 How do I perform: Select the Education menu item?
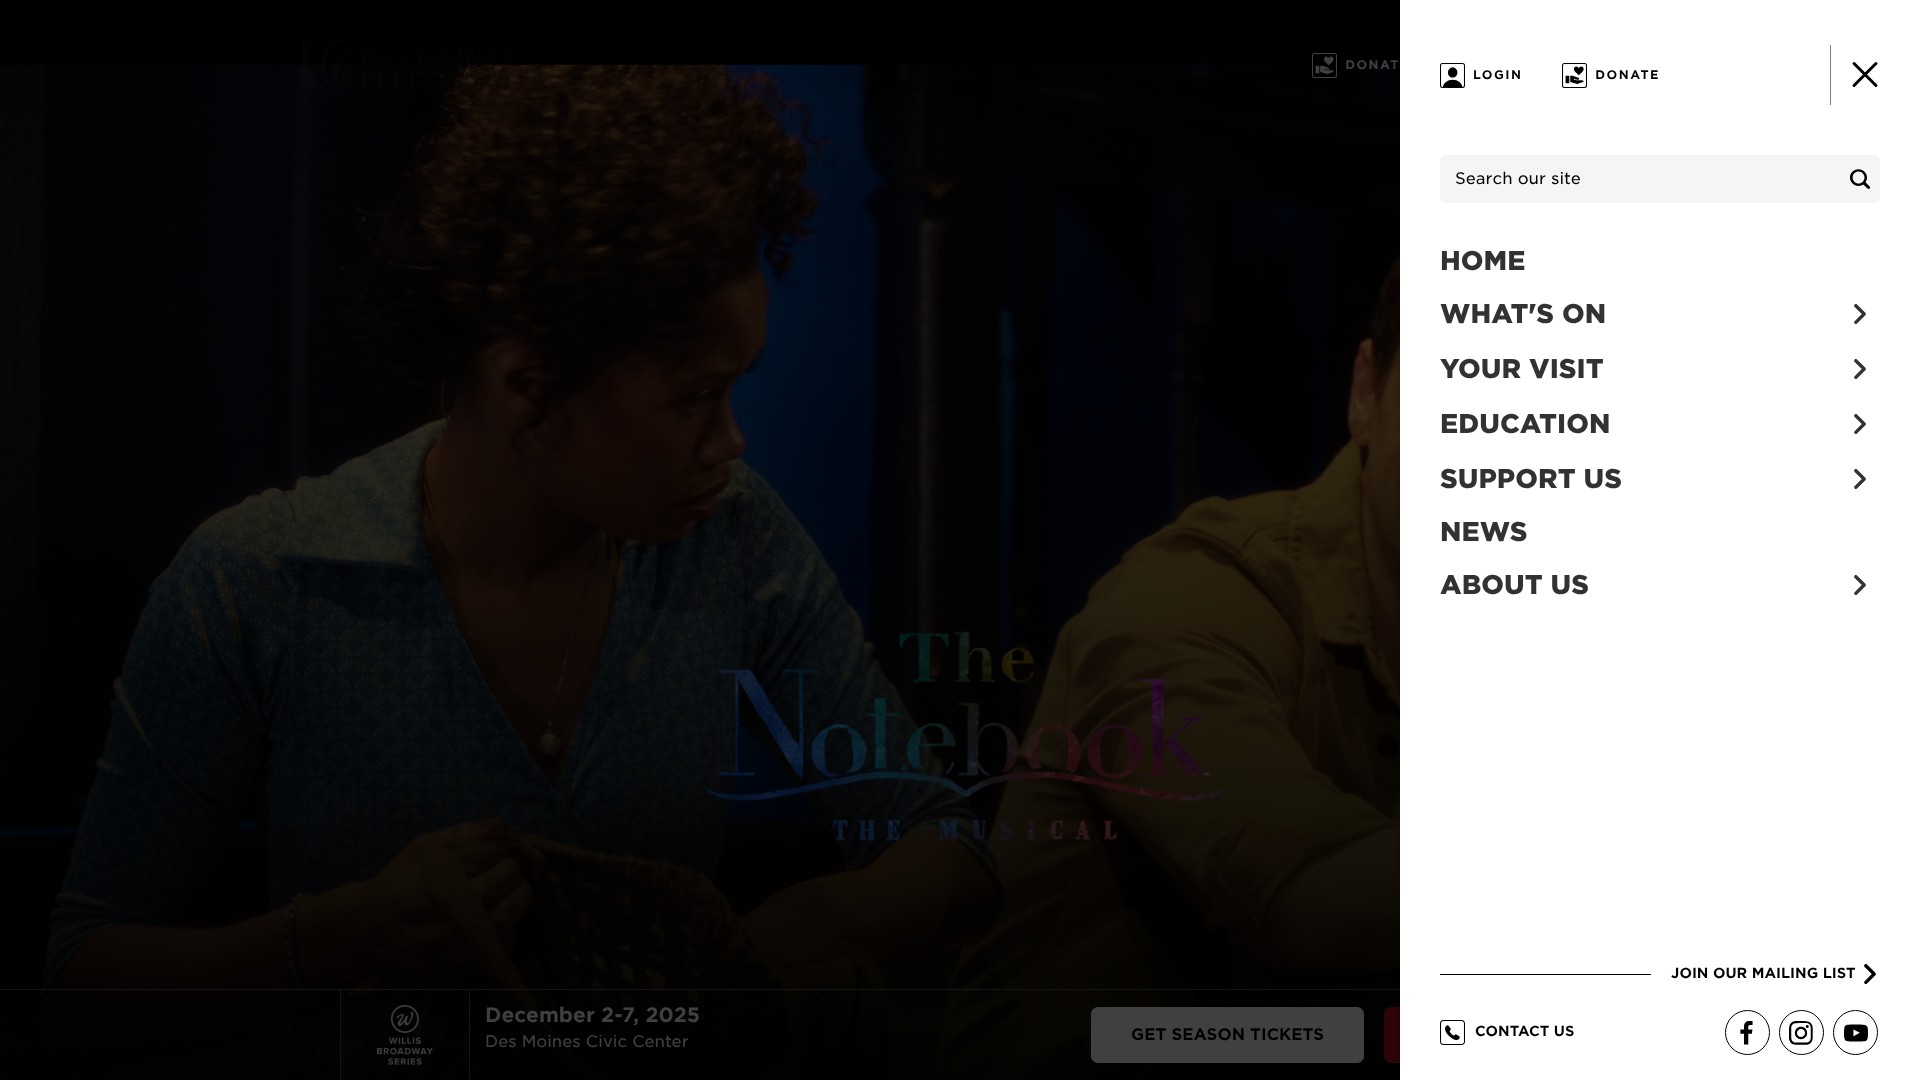pyautogui.click(x=1525, y=424)
